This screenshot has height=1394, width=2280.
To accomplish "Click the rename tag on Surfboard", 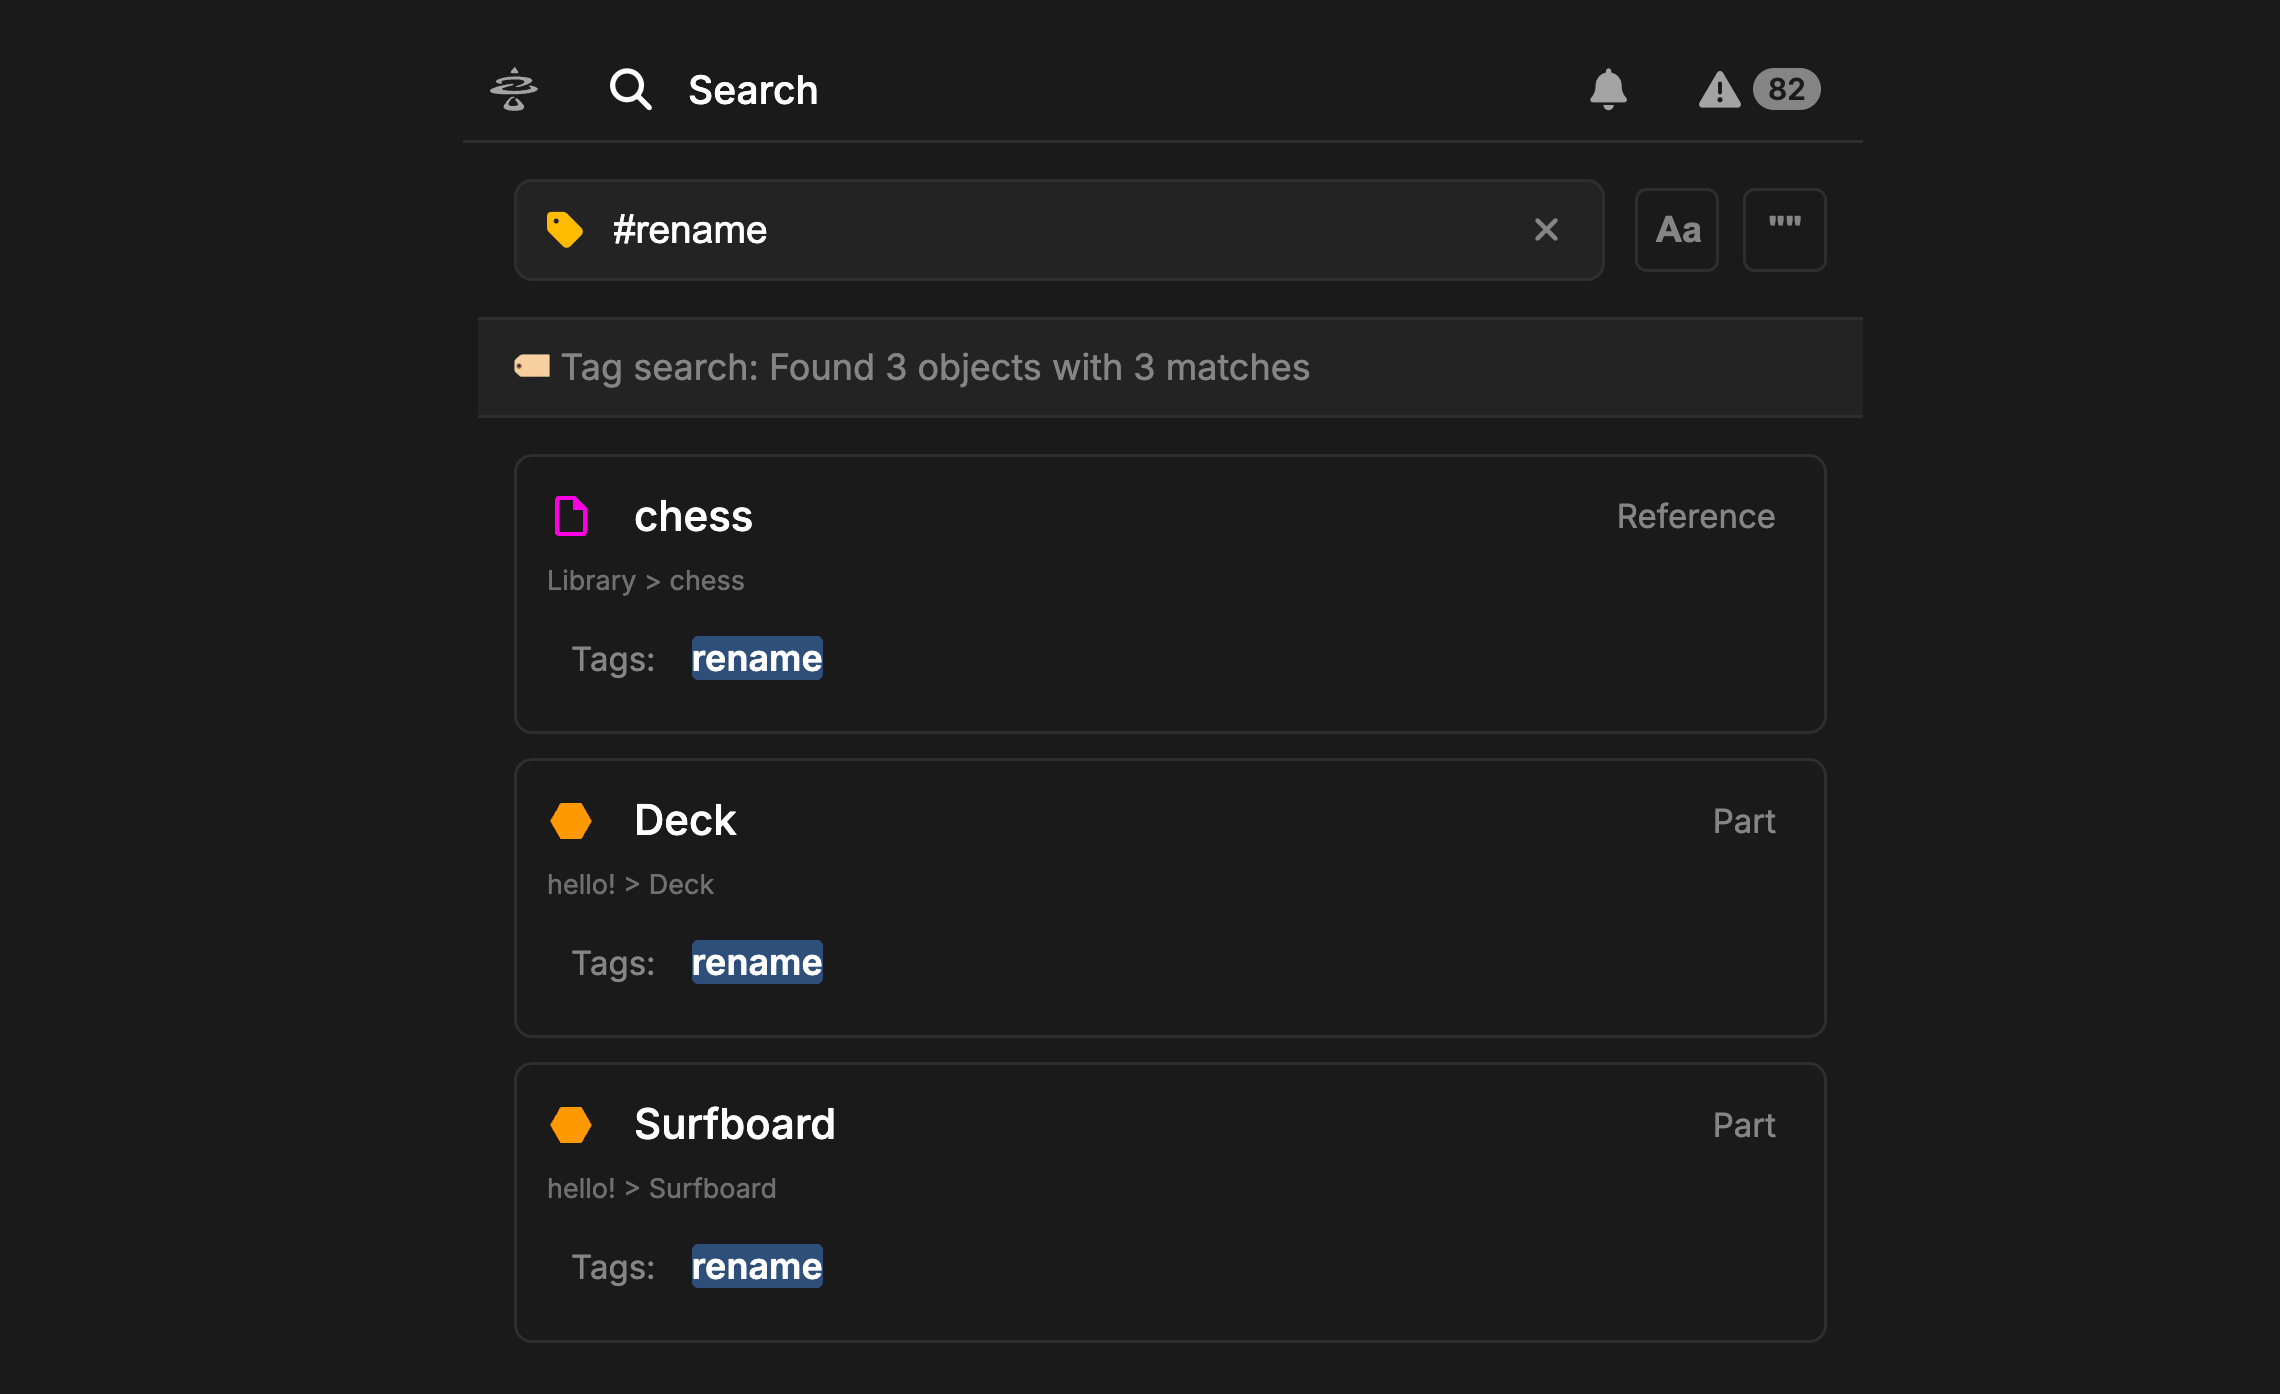I will click(x=757, y=1267).
